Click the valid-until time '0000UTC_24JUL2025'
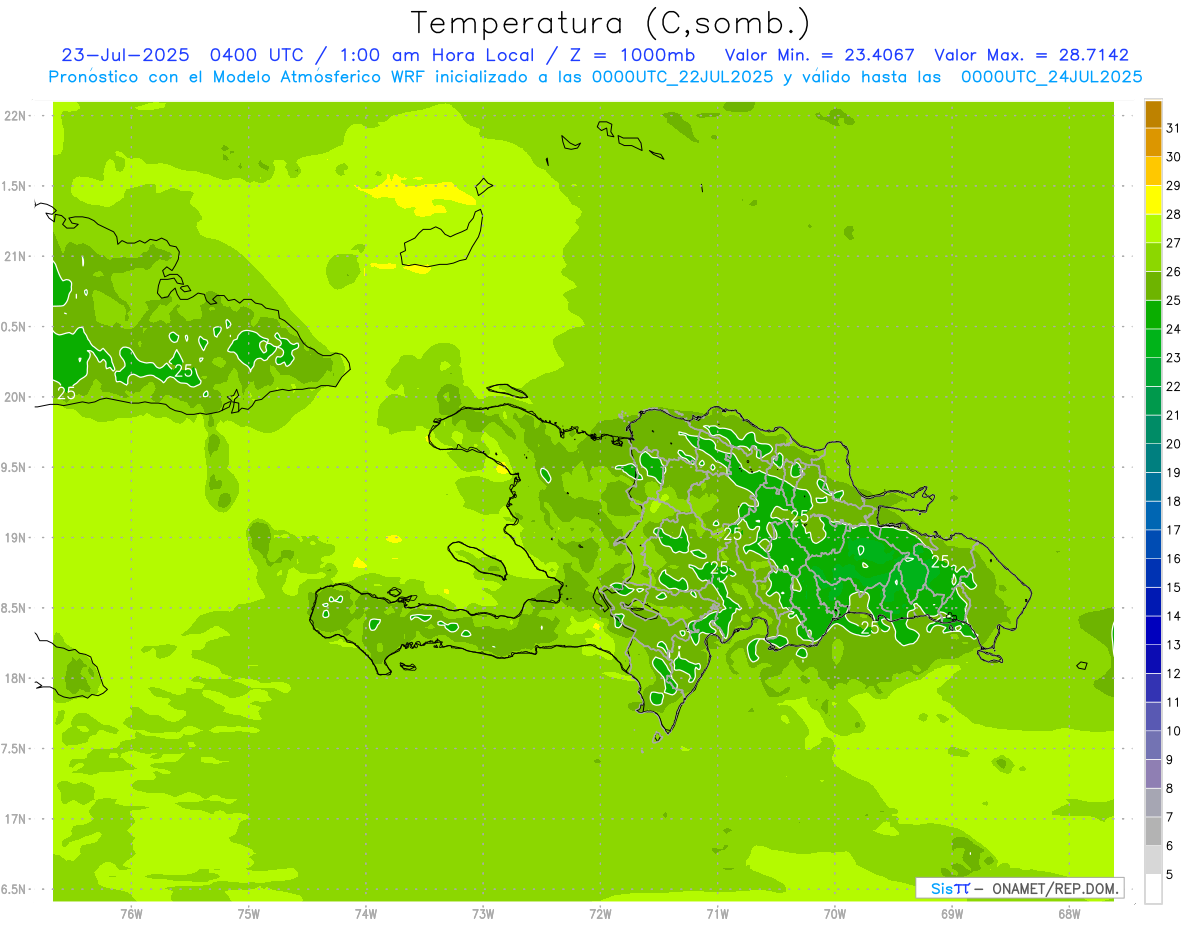The height and width of the screenshot is (927, 1200). [x=1051, y=77]
